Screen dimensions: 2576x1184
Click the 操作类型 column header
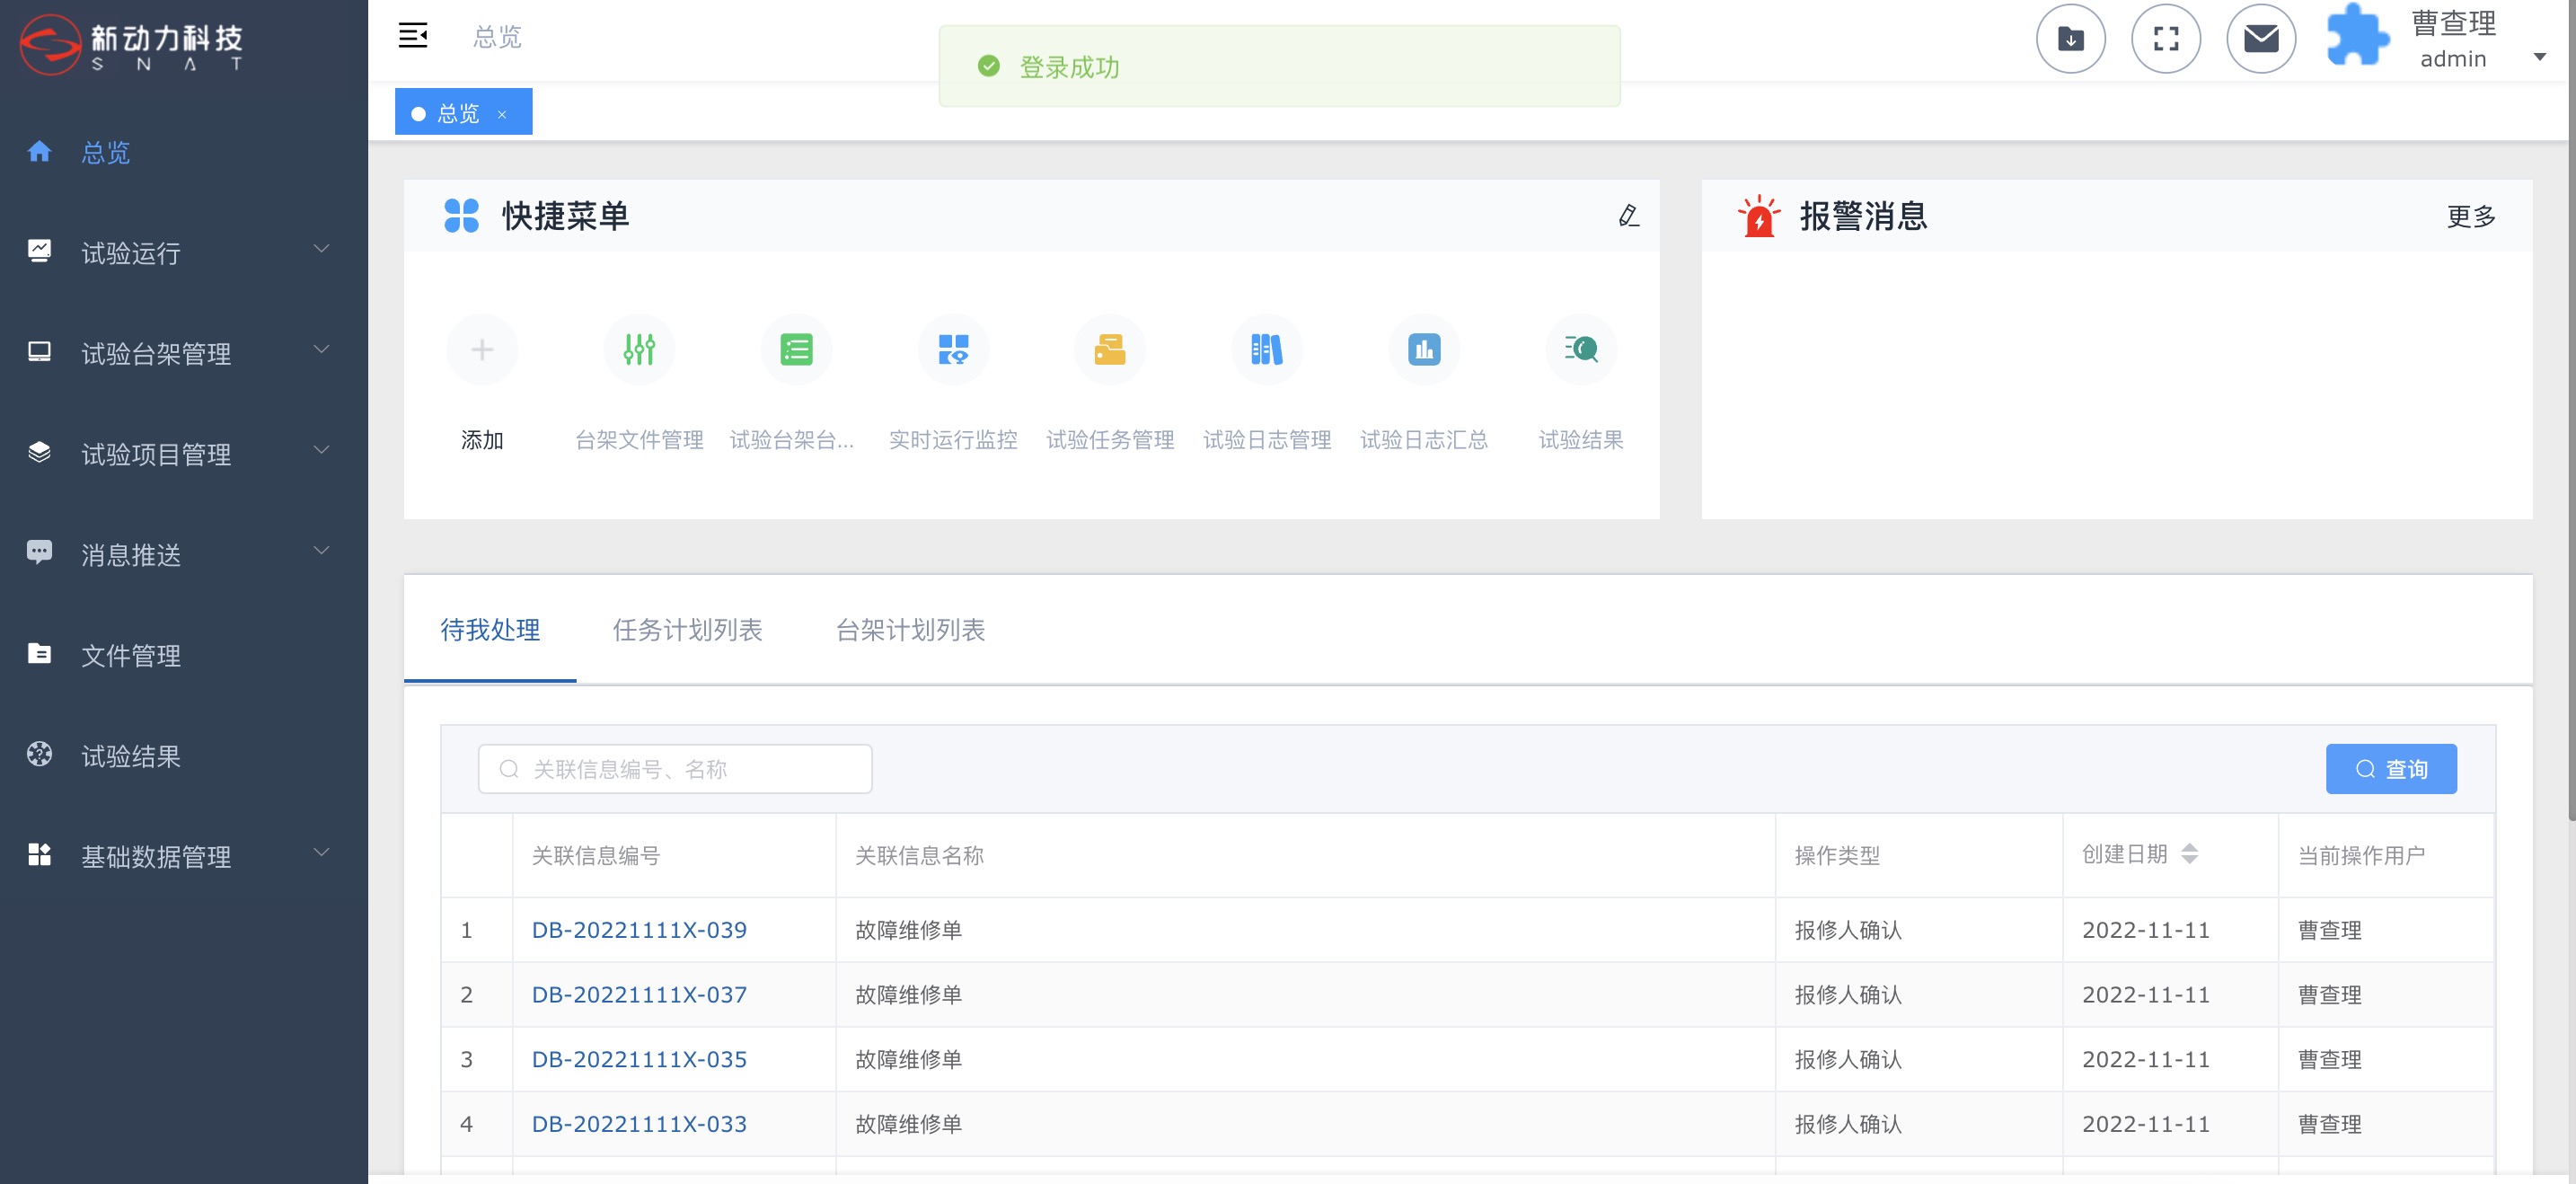[x=1837, y=856]
